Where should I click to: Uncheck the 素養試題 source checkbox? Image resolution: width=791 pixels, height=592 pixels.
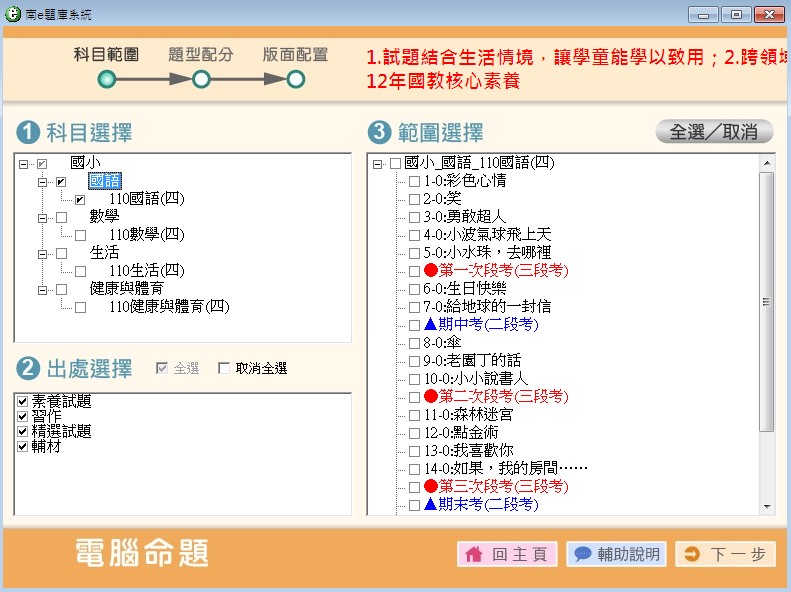coord(22,401)
